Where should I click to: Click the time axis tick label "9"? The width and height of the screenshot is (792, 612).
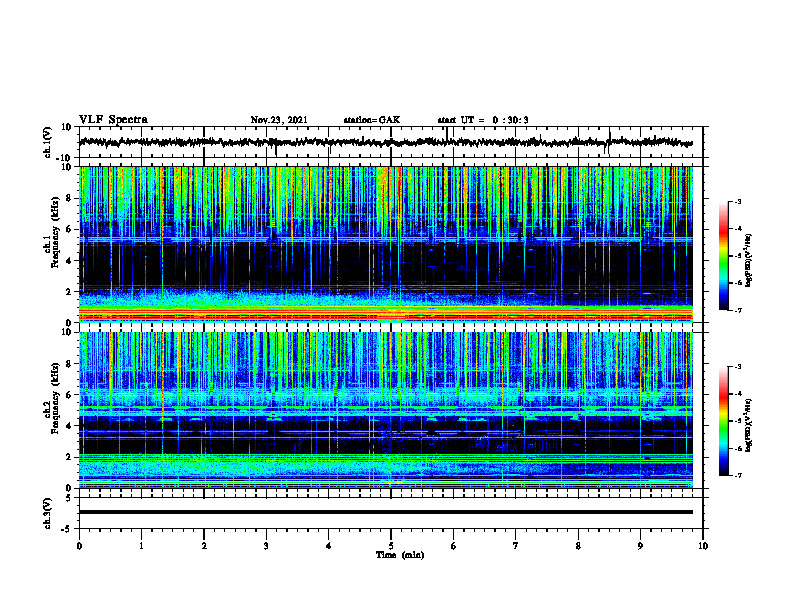pyautogui.click(x=640, y=546)
